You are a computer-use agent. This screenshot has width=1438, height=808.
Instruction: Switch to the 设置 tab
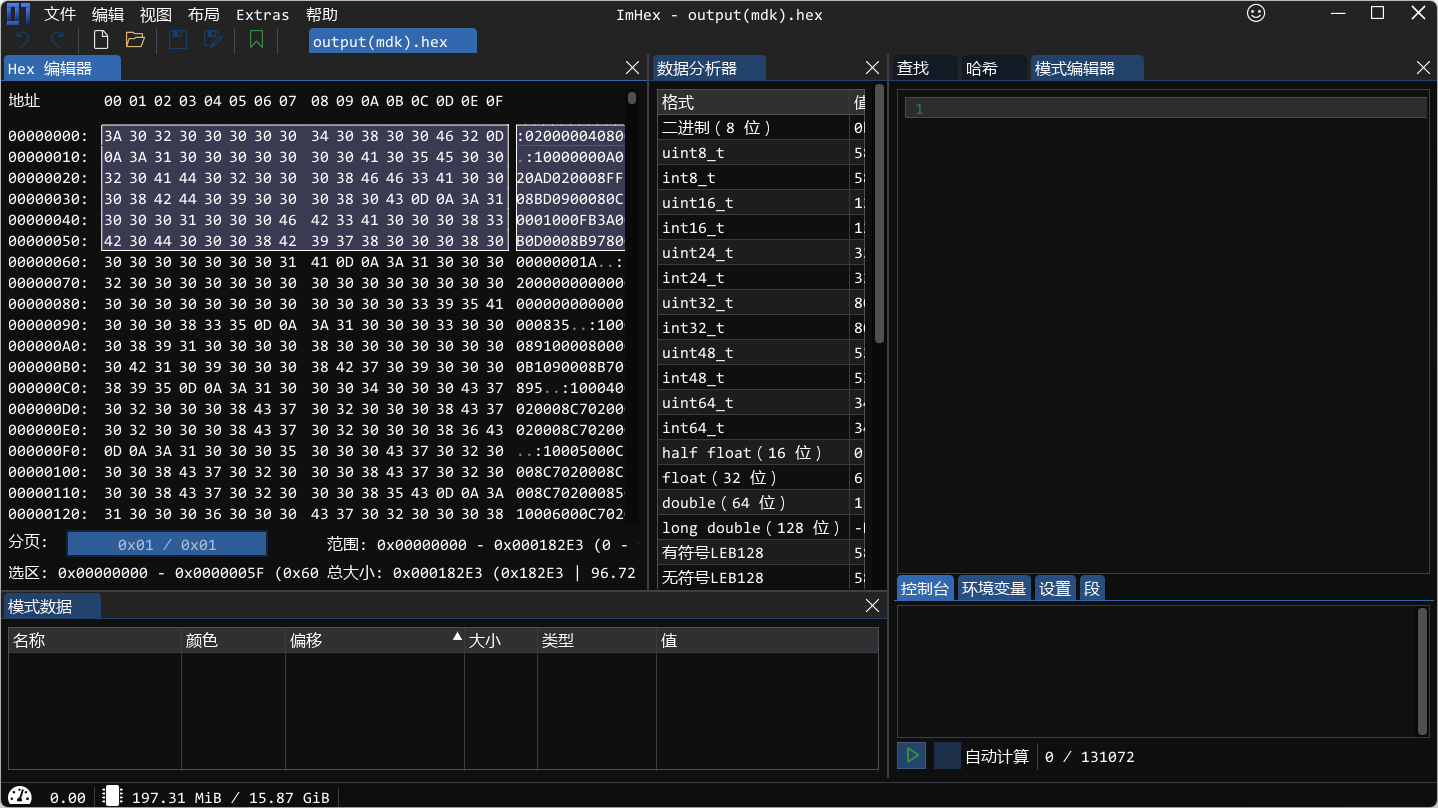click(1055, 589)
